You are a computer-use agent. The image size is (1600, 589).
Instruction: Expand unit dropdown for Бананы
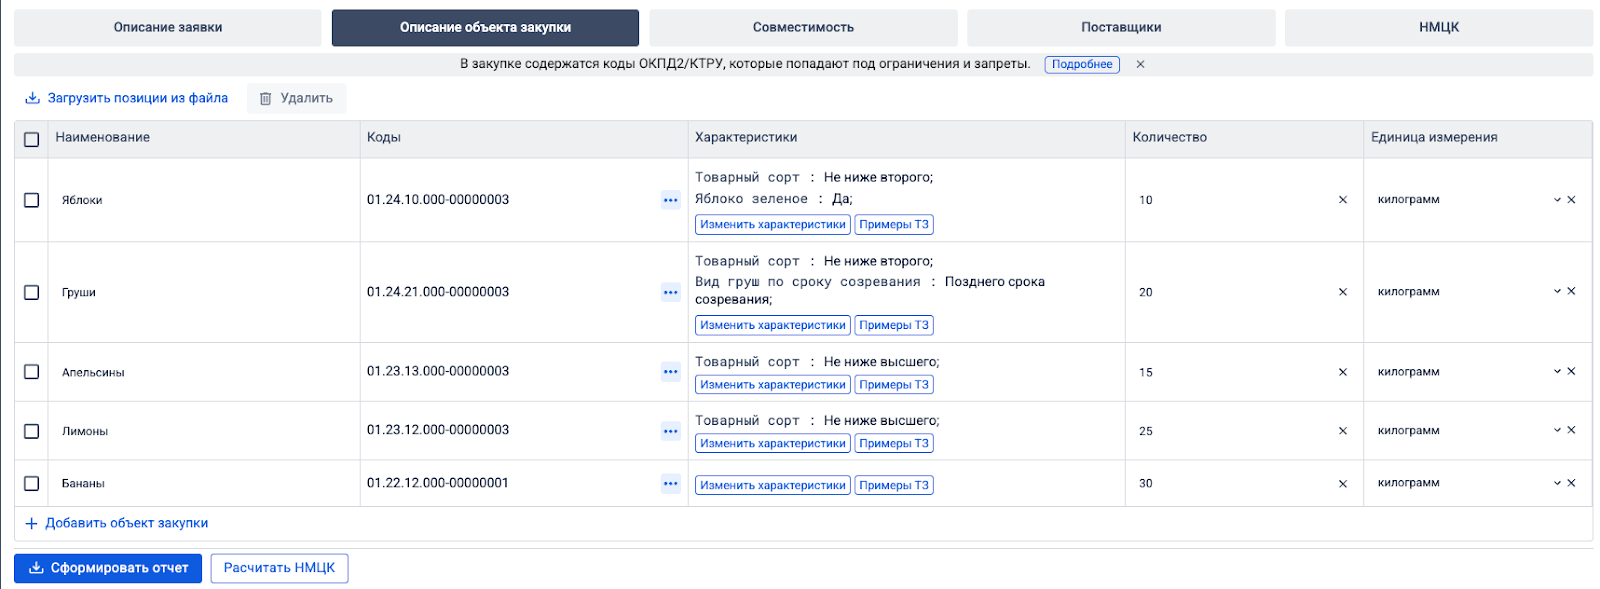1557,483
